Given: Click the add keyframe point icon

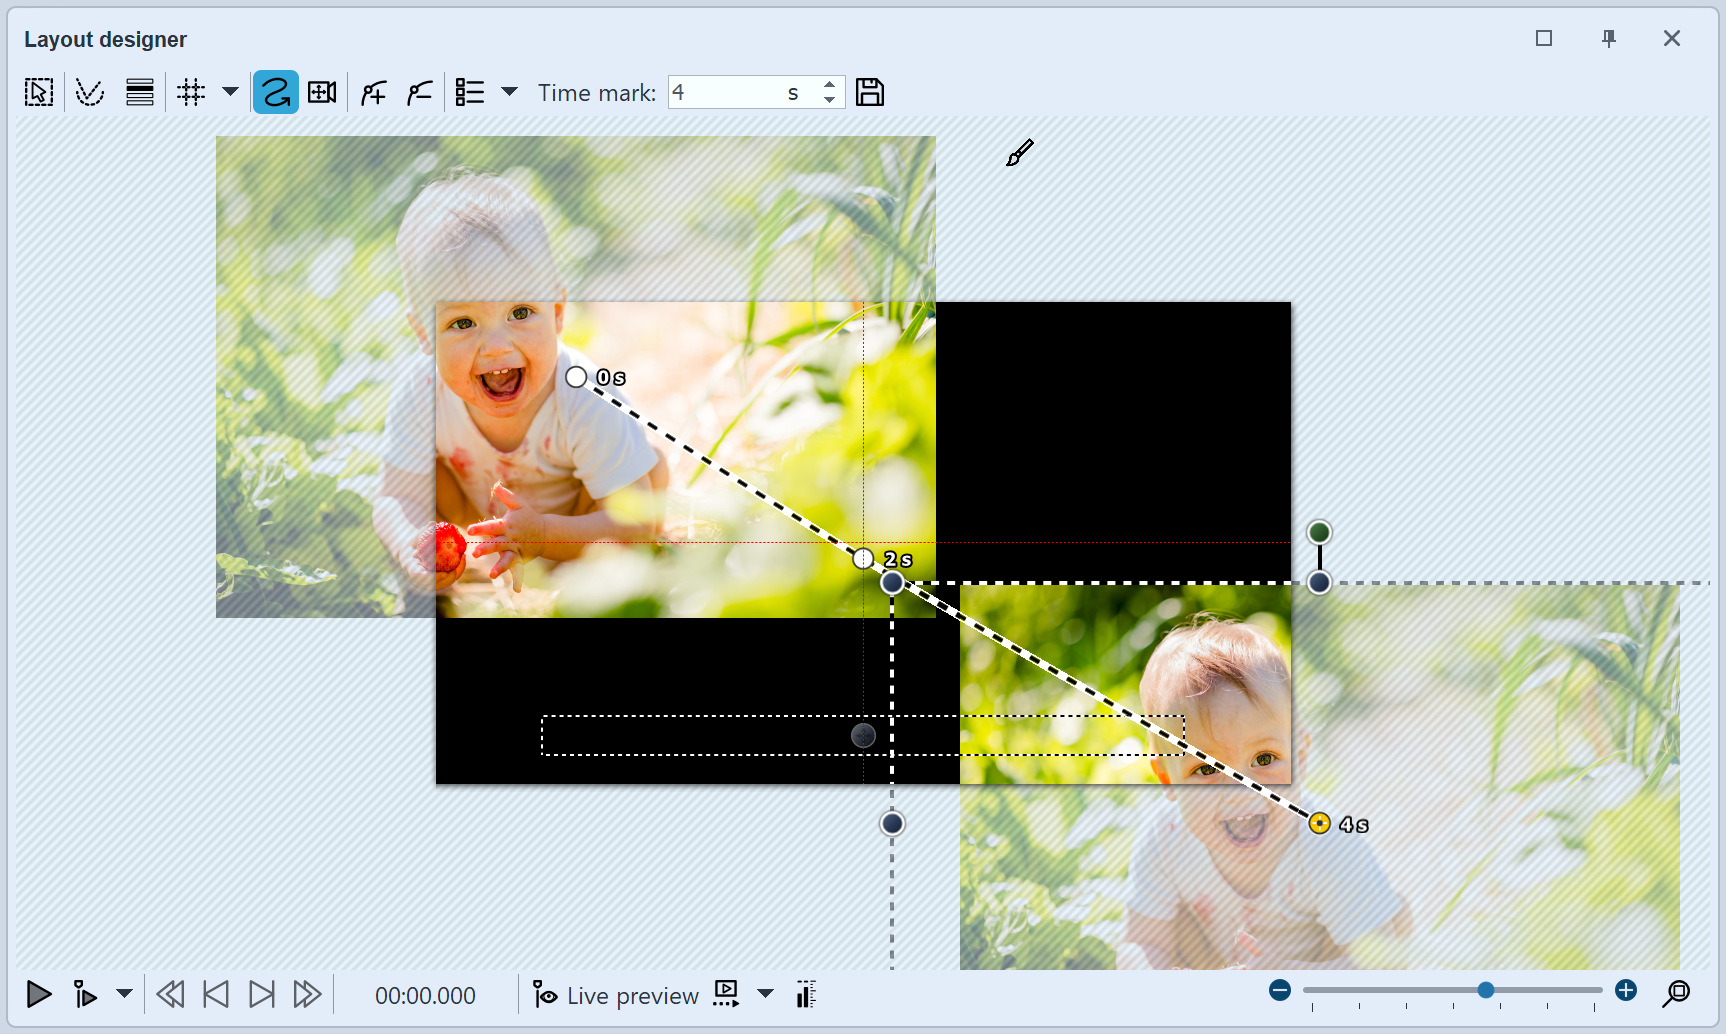Looking at the screenshot, I should (x=373, y=93).
